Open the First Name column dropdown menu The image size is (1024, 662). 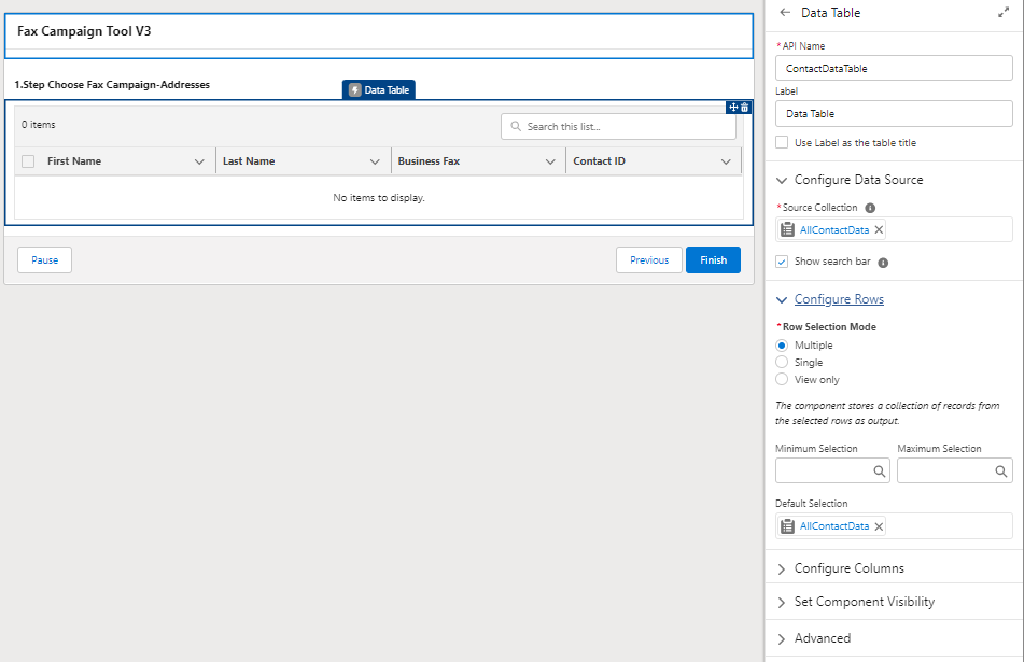(199, 162)
